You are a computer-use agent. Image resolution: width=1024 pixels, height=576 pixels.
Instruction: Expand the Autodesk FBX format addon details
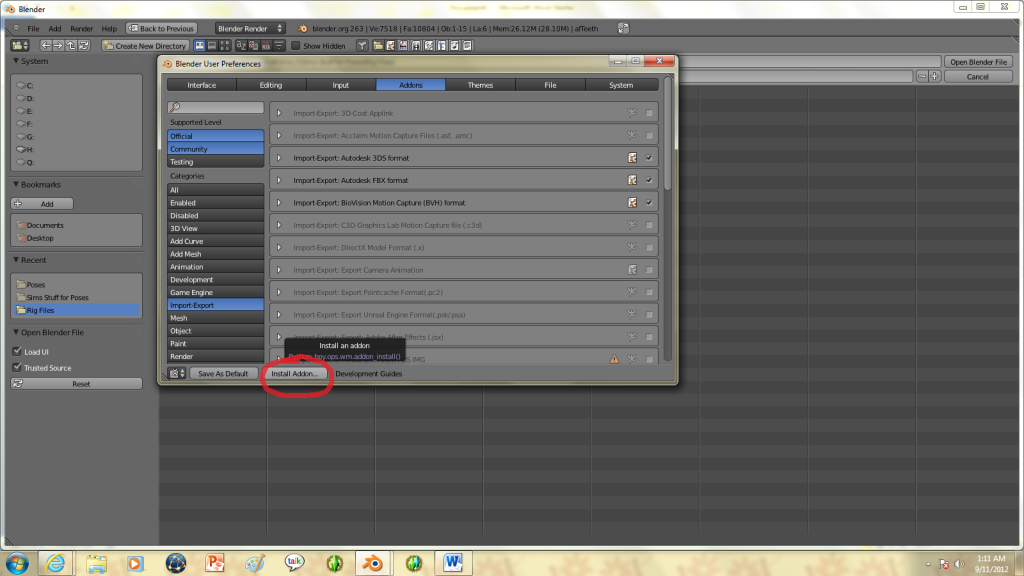point(280,180)
